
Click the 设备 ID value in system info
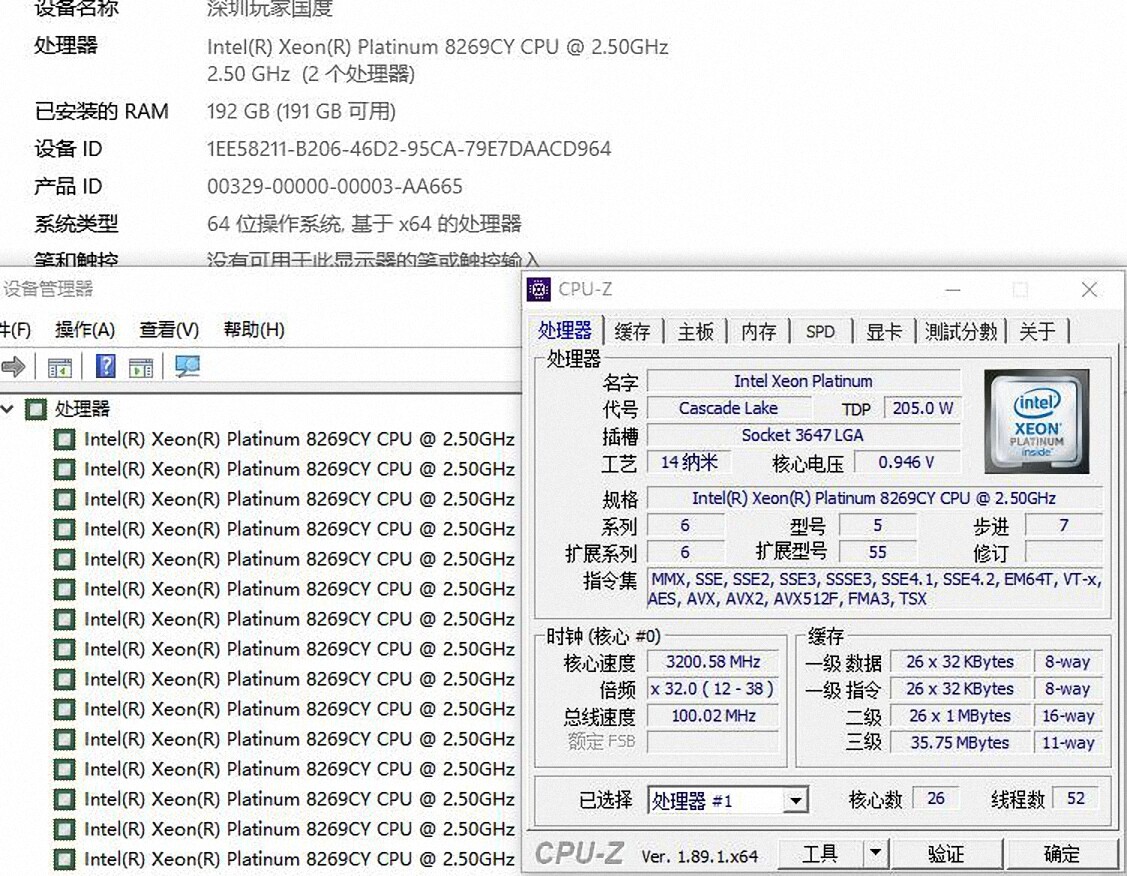coord(409,149)
